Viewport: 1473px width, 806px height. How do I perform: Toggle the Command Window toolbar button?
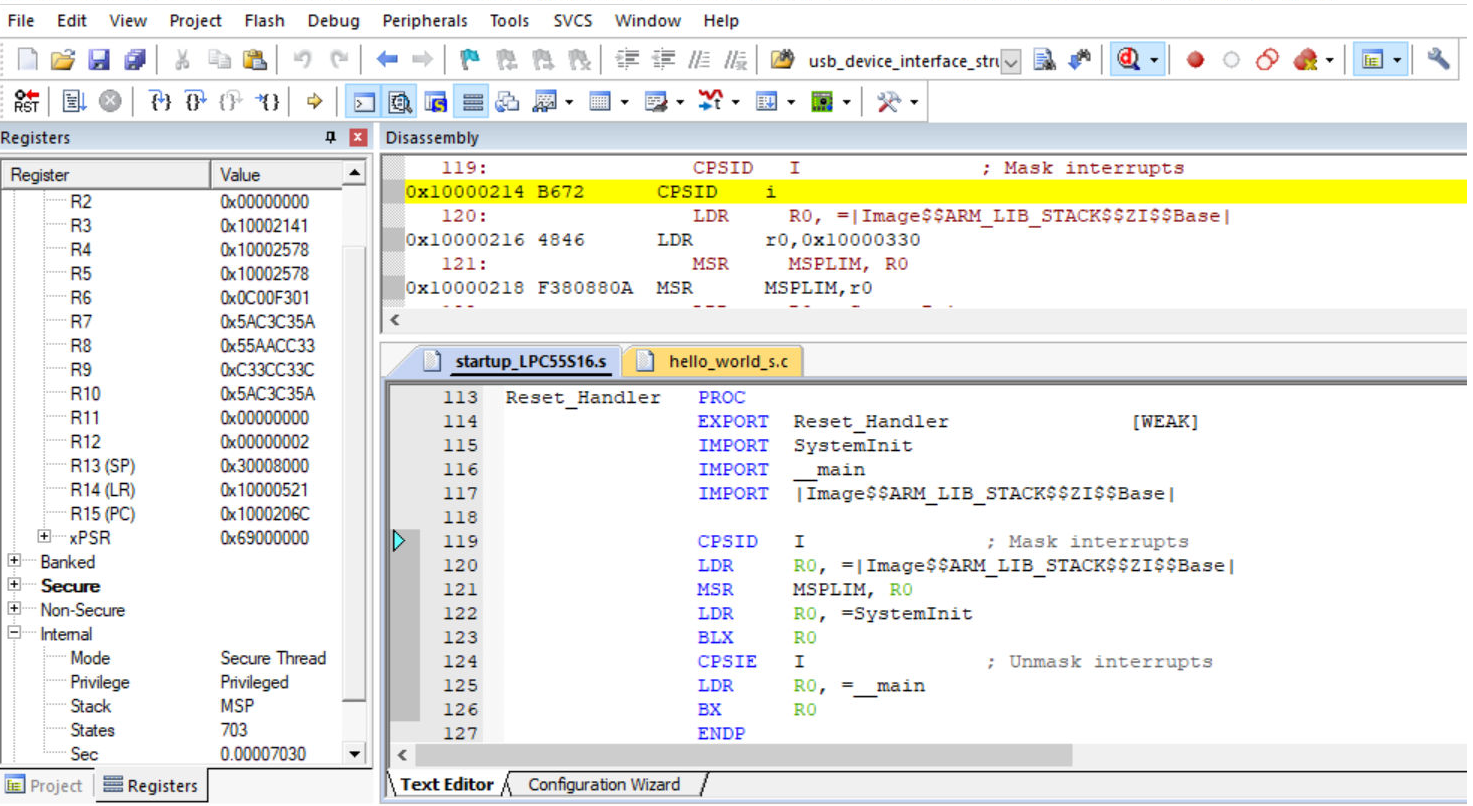click(x=365, y=102)
